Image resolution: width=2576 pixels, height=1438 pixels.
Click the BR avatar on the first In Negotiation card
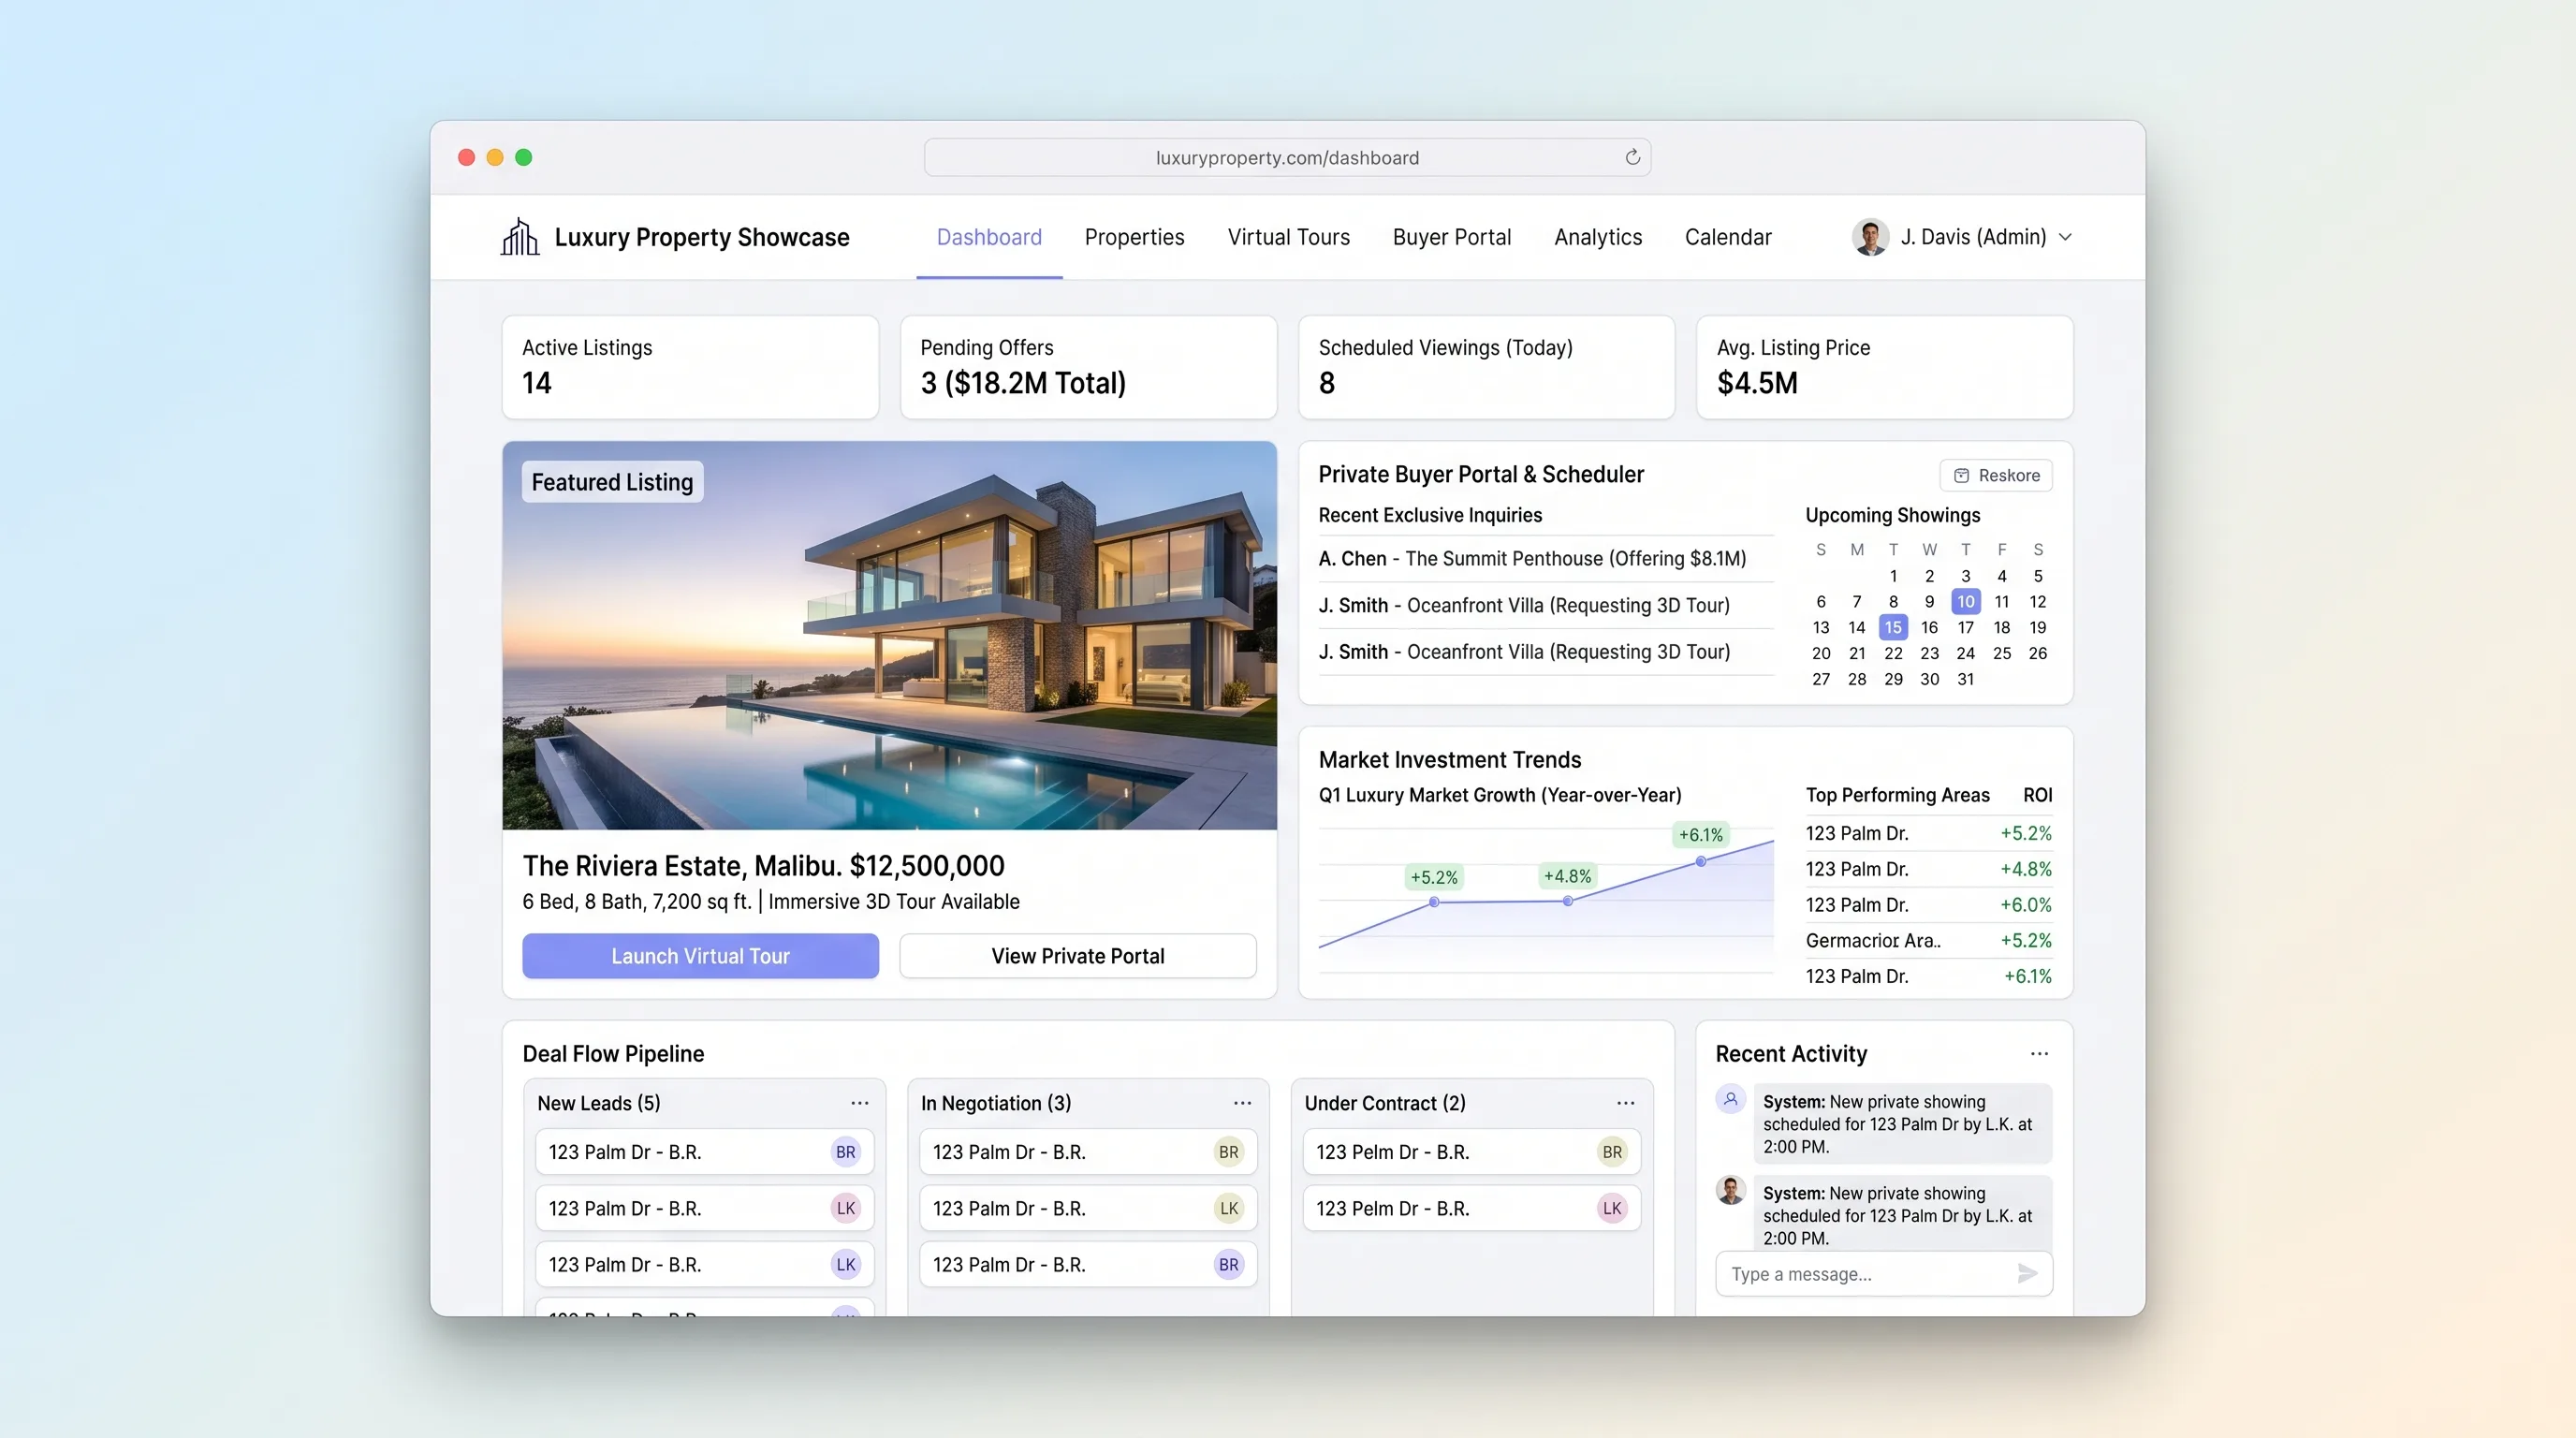point(1228,1152)
